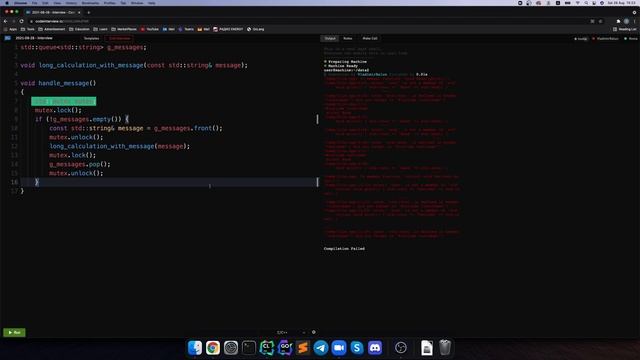Open the Education bookmark folder
Viewport: 640px width, 360px height.
click(x=79, y=29)
